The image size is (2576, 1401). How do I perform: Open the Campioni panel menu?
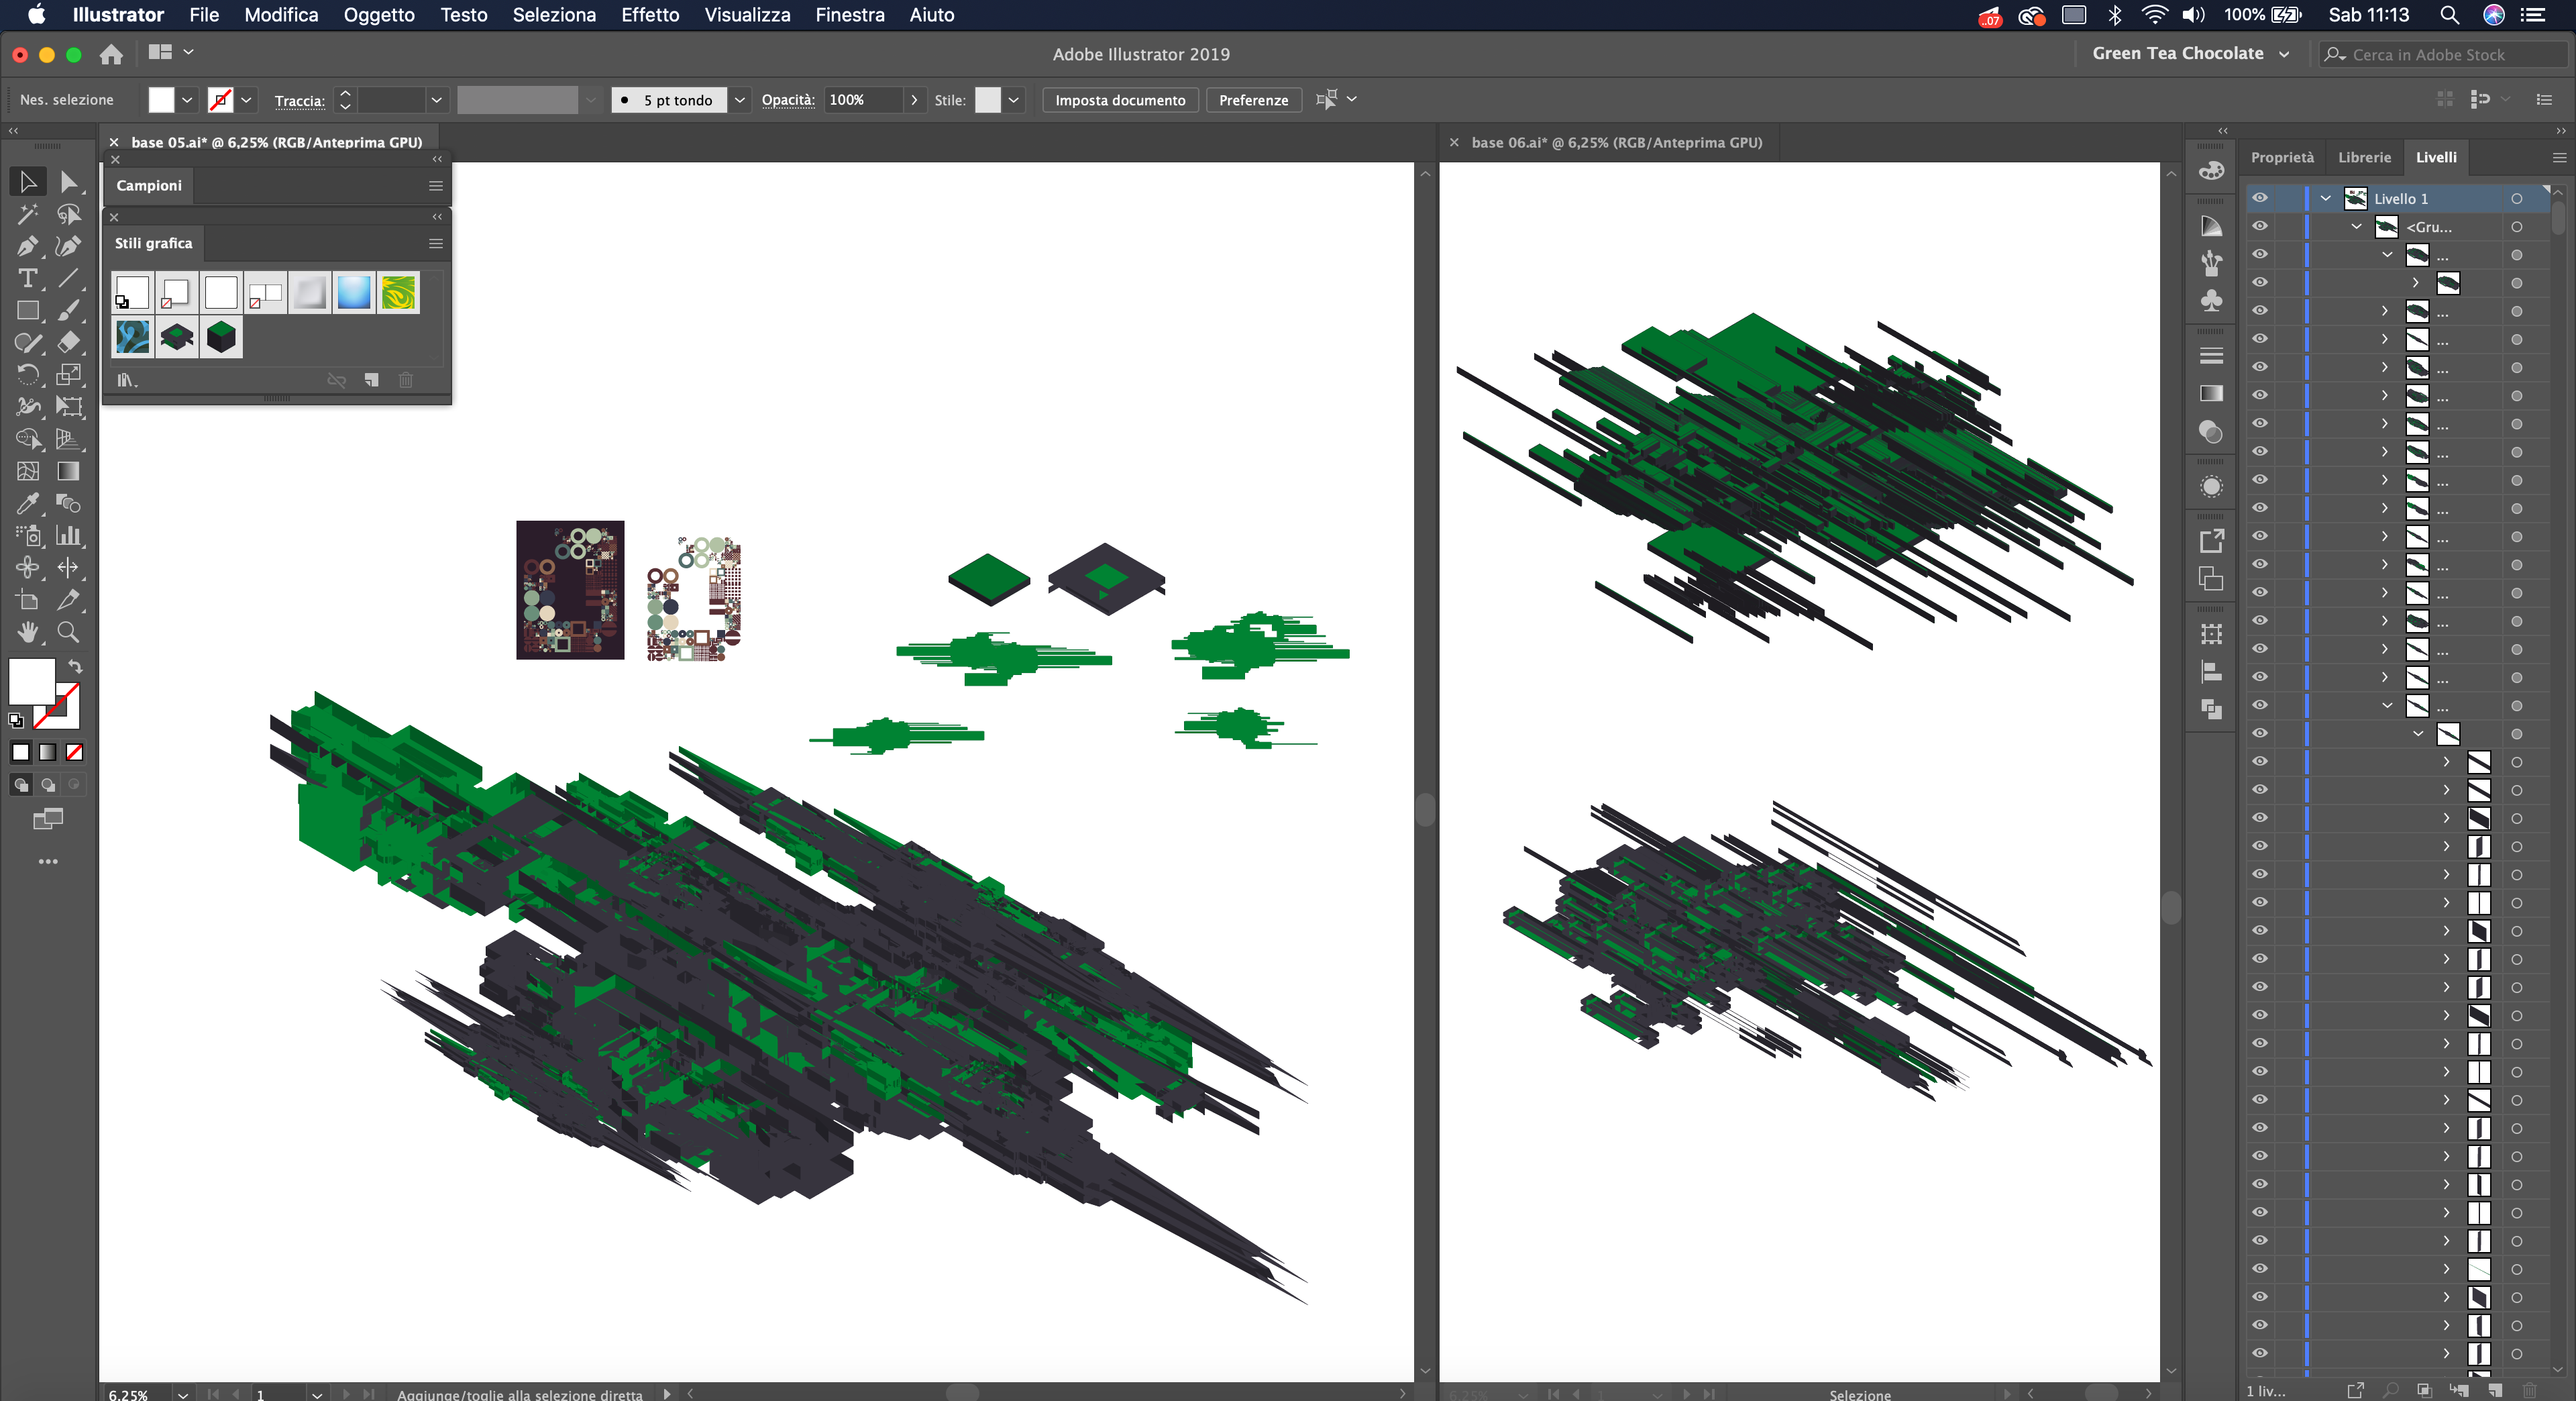tap(435, 185)
